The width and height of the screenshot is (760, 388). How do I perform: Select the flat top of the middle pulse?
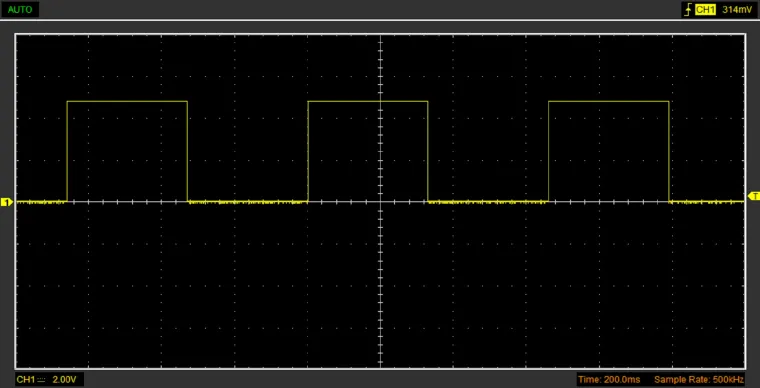coord(368,101)
